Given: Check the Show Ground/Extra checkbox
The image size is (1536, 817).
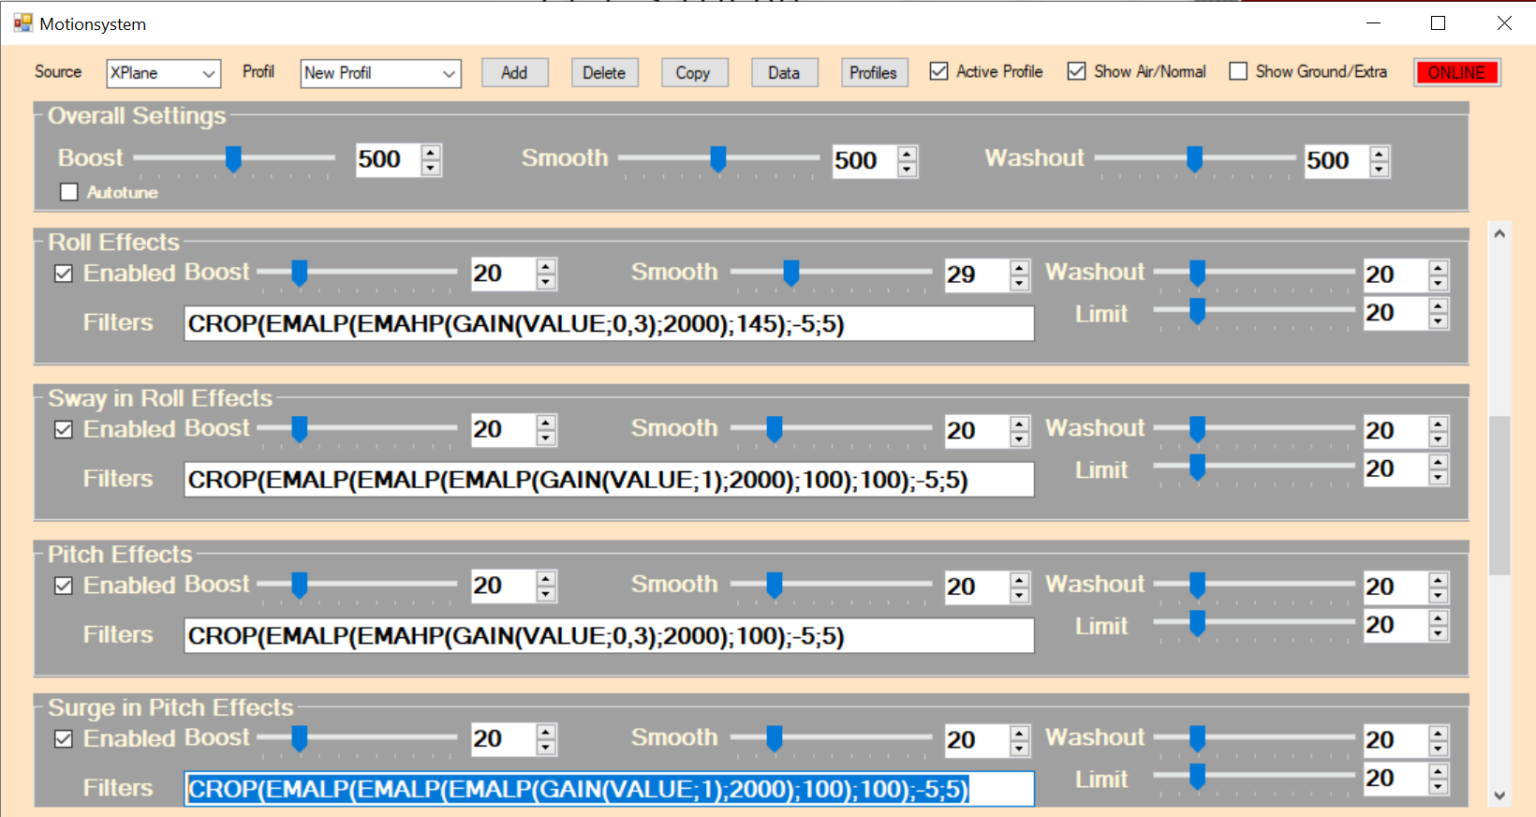Looking at the screenshot, I should (1240, 71).
